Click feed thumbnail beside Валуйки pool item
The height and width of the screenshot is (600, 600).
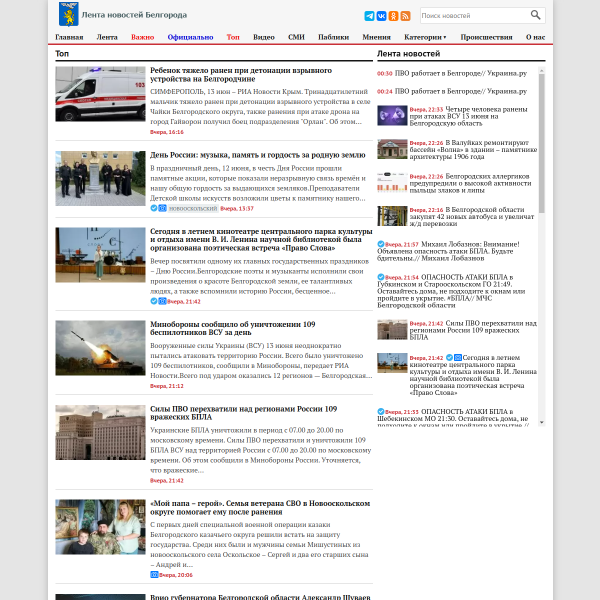click(x=392, y=149)
